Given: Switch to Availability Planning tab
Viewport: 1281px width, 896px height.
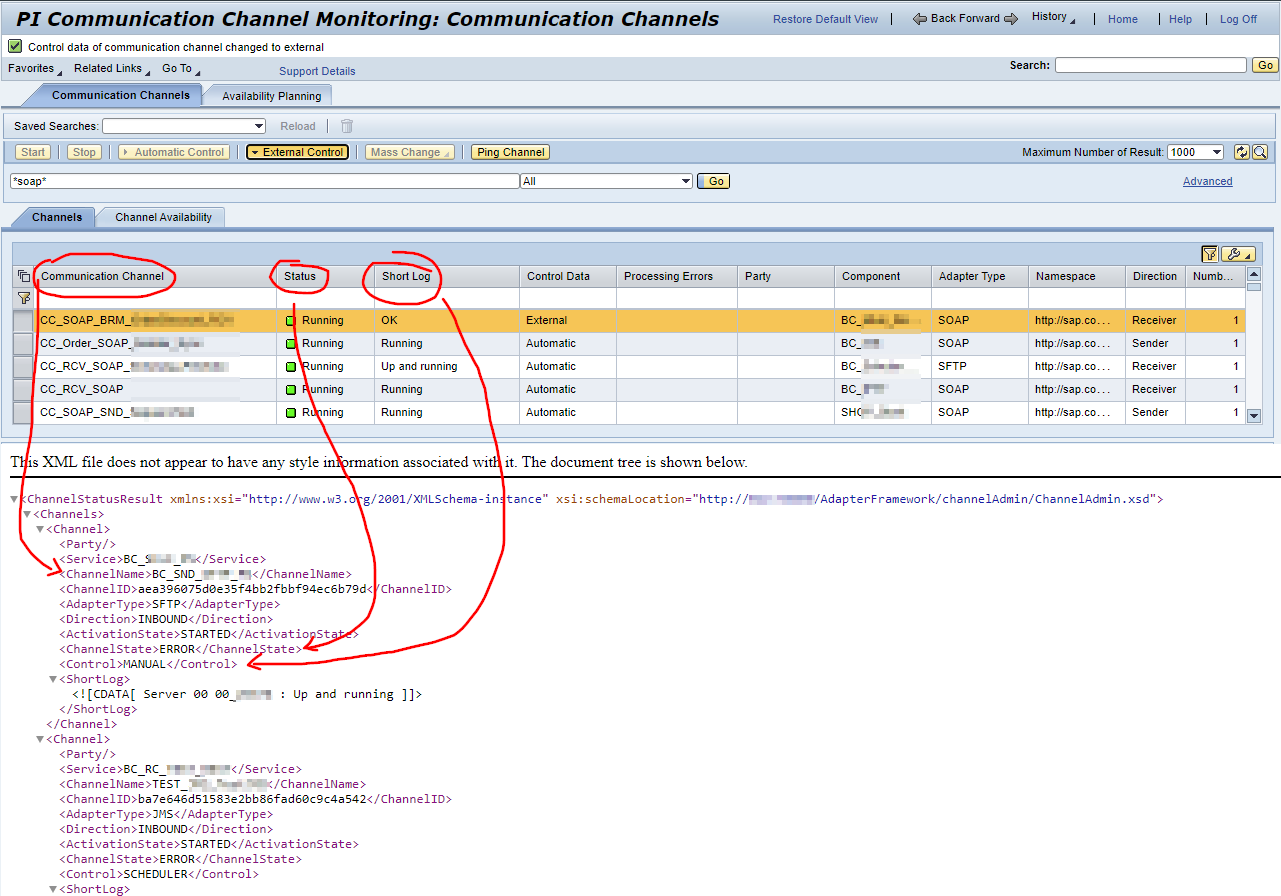Looking at the screenshot, I should point(271,96).
